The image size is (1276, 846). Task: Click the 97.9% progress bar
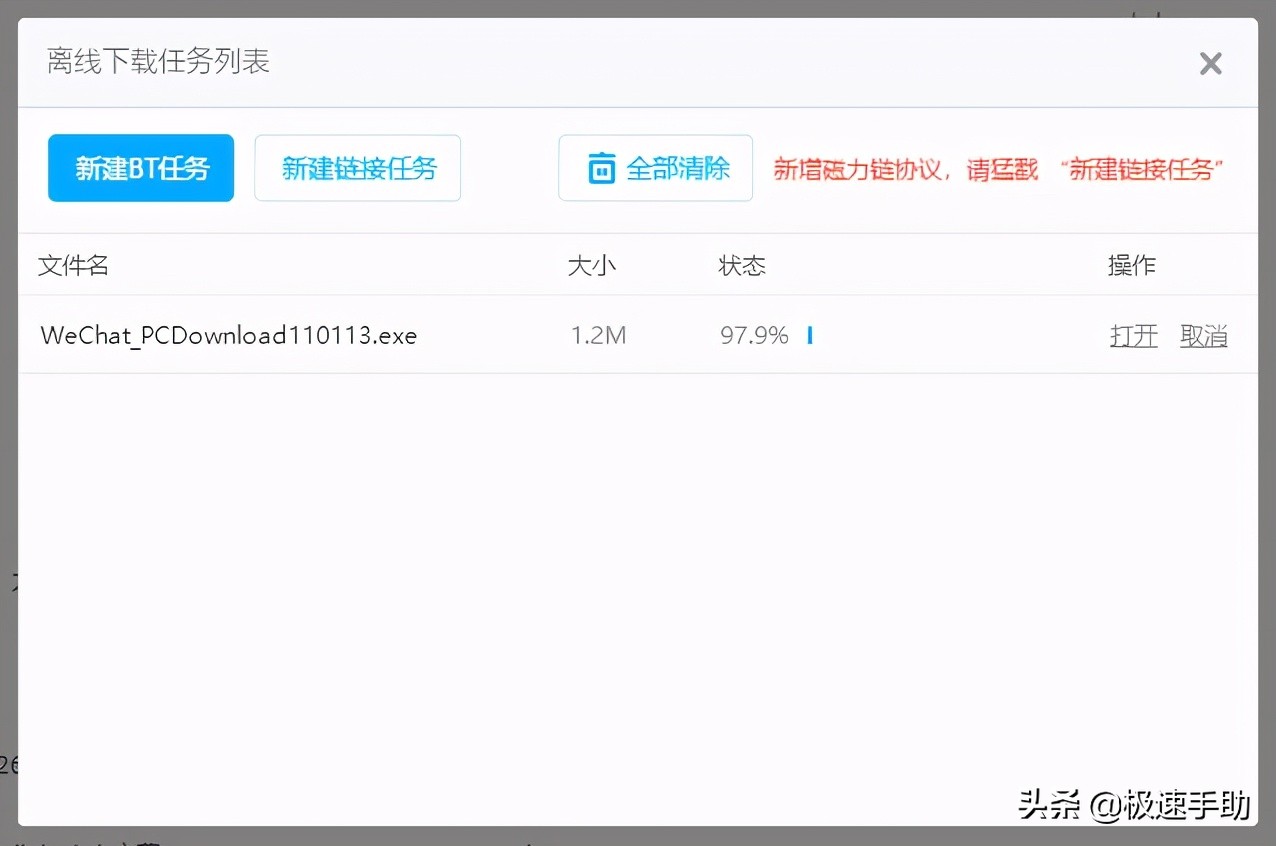[x=810, y=336]
